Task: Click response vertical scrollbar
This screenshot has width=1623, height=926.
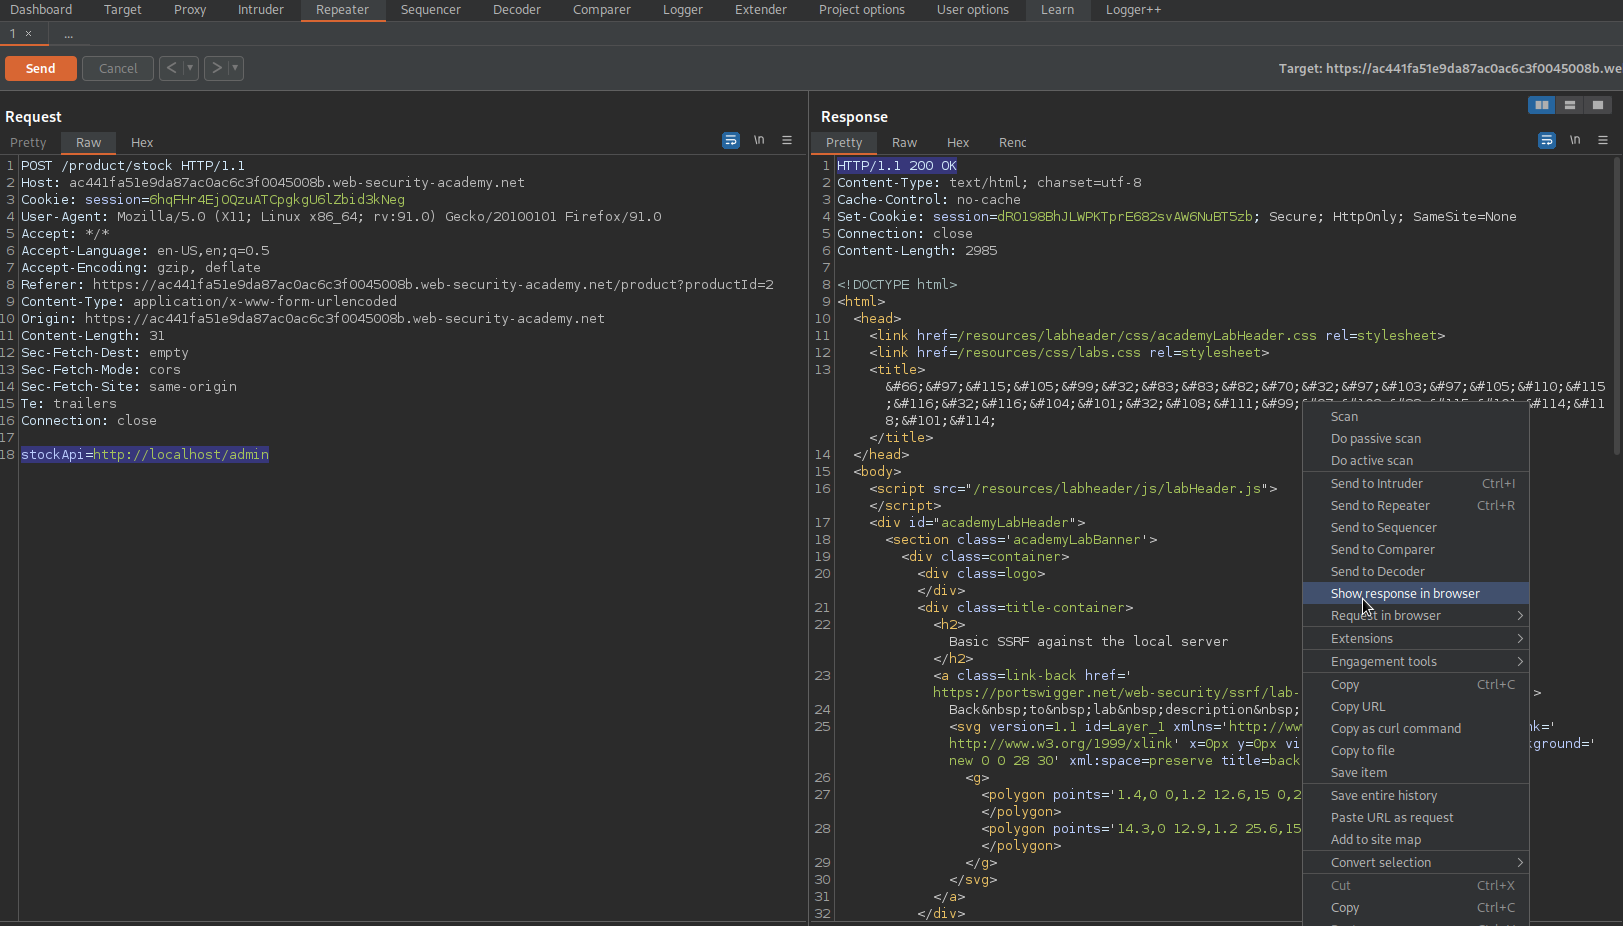Action: [x=1617, y=305]
